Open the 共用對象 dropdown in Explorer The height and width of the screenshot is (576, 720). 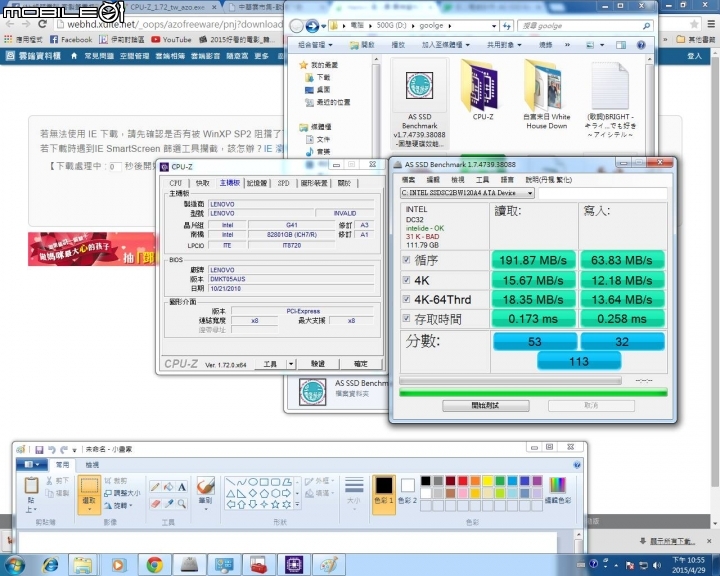(x=504, y=45)
